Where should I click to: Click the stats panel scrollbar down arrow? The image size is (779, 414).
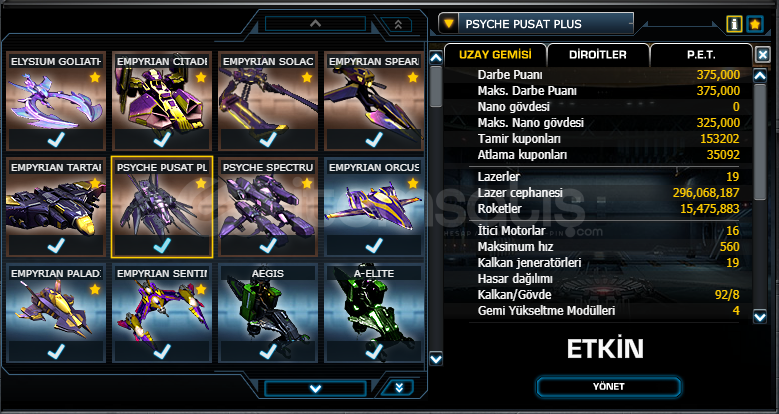pyautogui.click(x=760, y=316)
